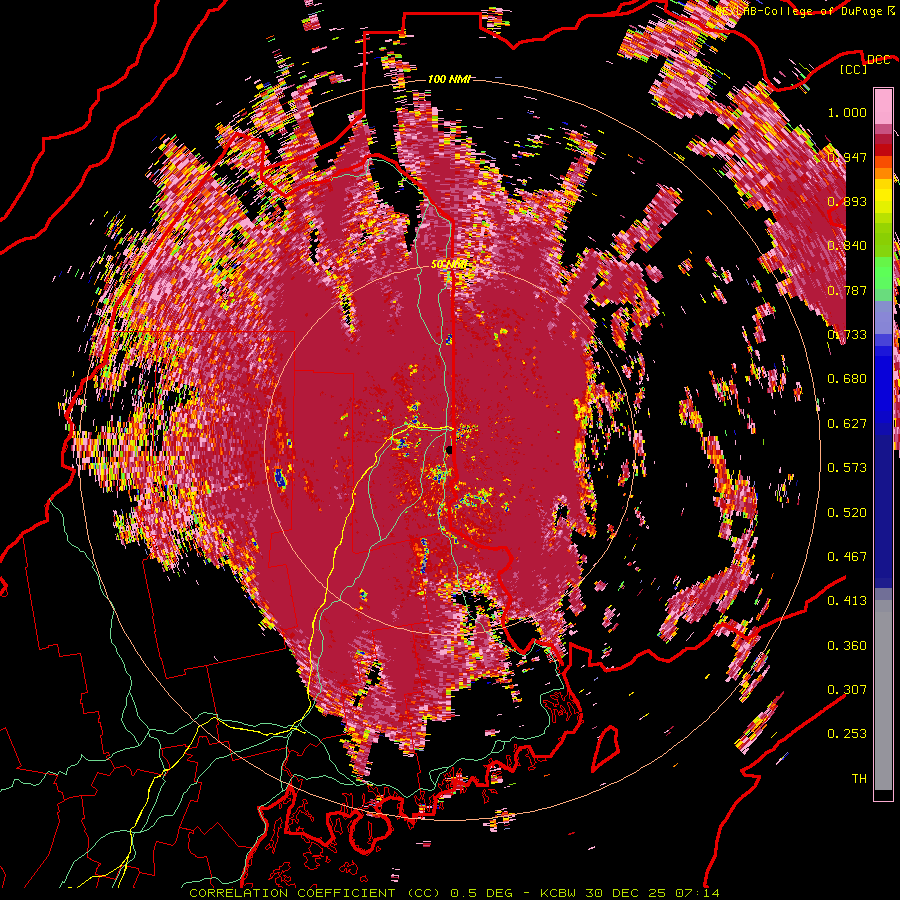This screenshot has width=900, height=900.
Task: Select the 0.467 scale value
Action: 847,557
